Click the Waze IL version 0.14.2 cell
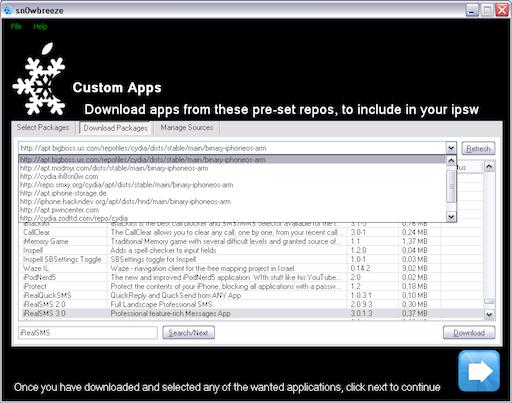512x403 pixels. pyautogui.click(x=360, y=268)
